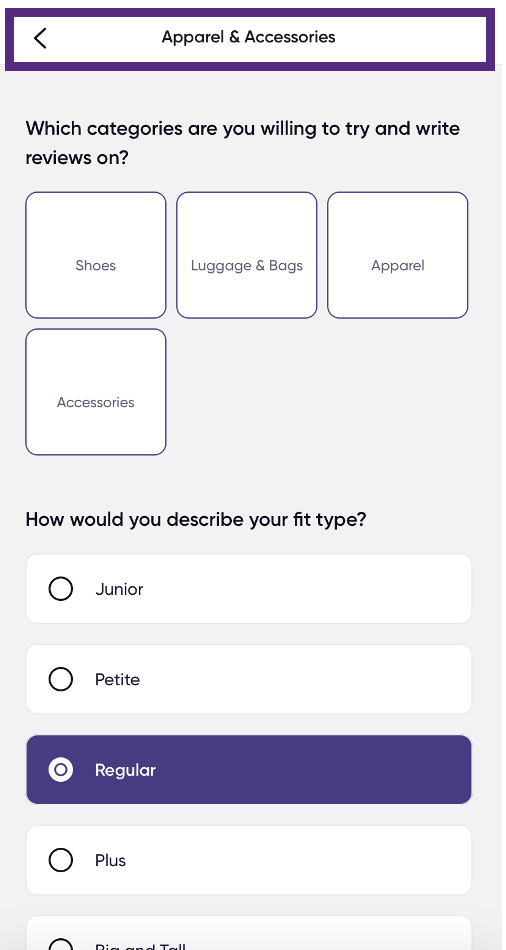Image resolution: width=506 pixels, height=950 pixels.
Task: Go back using the left arrow icon
Action: (x=40, y=38)
